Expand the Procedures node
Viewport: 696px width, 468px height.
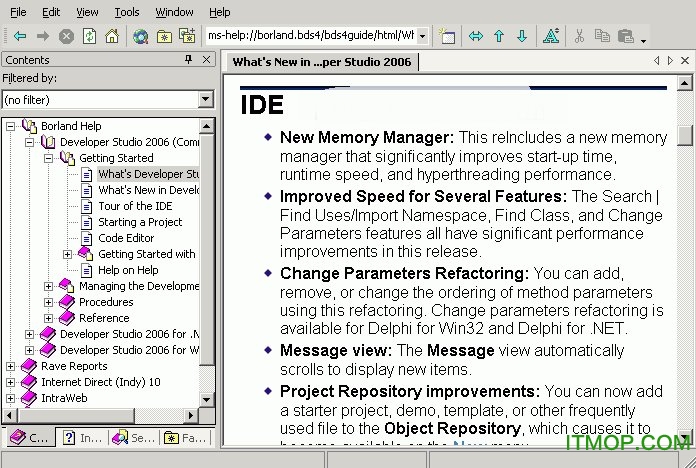pos(48,302)
